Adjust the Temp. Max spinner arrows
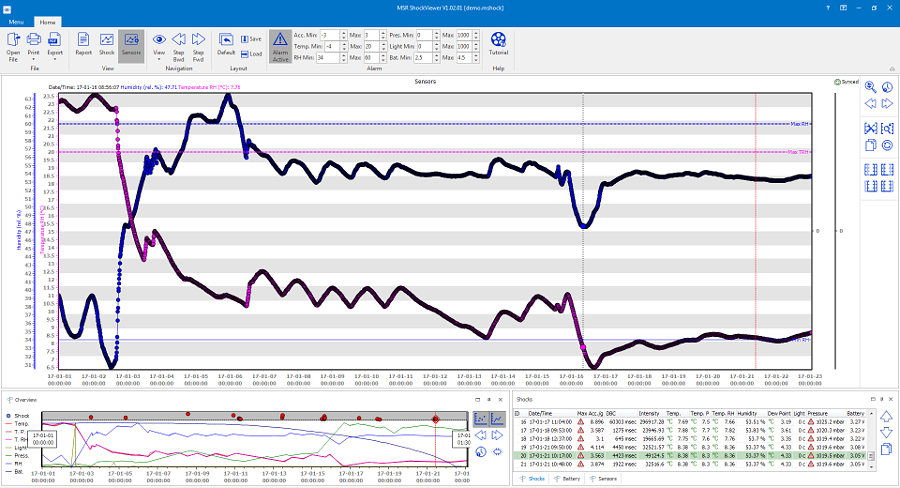The image size is (900, 488). coord(383,47)
